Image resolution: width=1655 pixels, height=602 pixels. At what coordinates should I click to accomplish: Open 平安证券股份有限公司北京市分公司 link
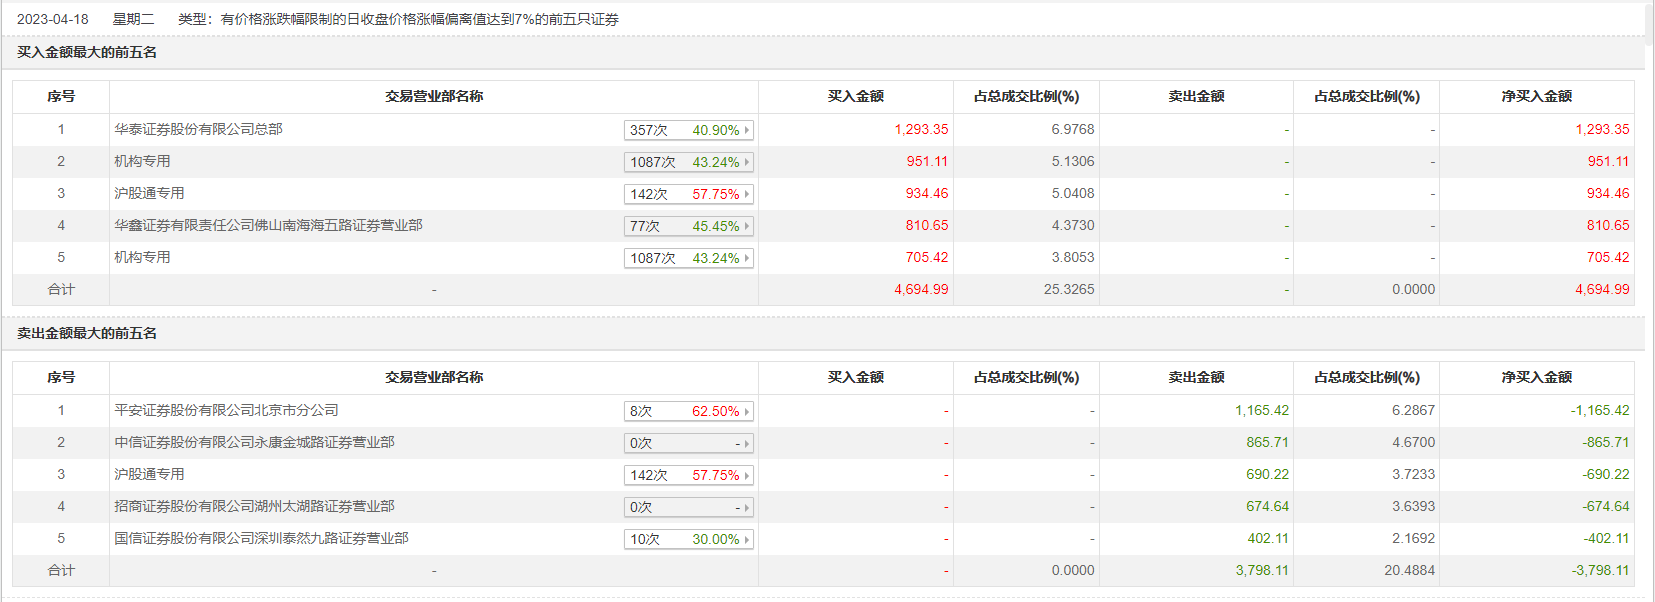pyautogui.click(x=226, y=410)
